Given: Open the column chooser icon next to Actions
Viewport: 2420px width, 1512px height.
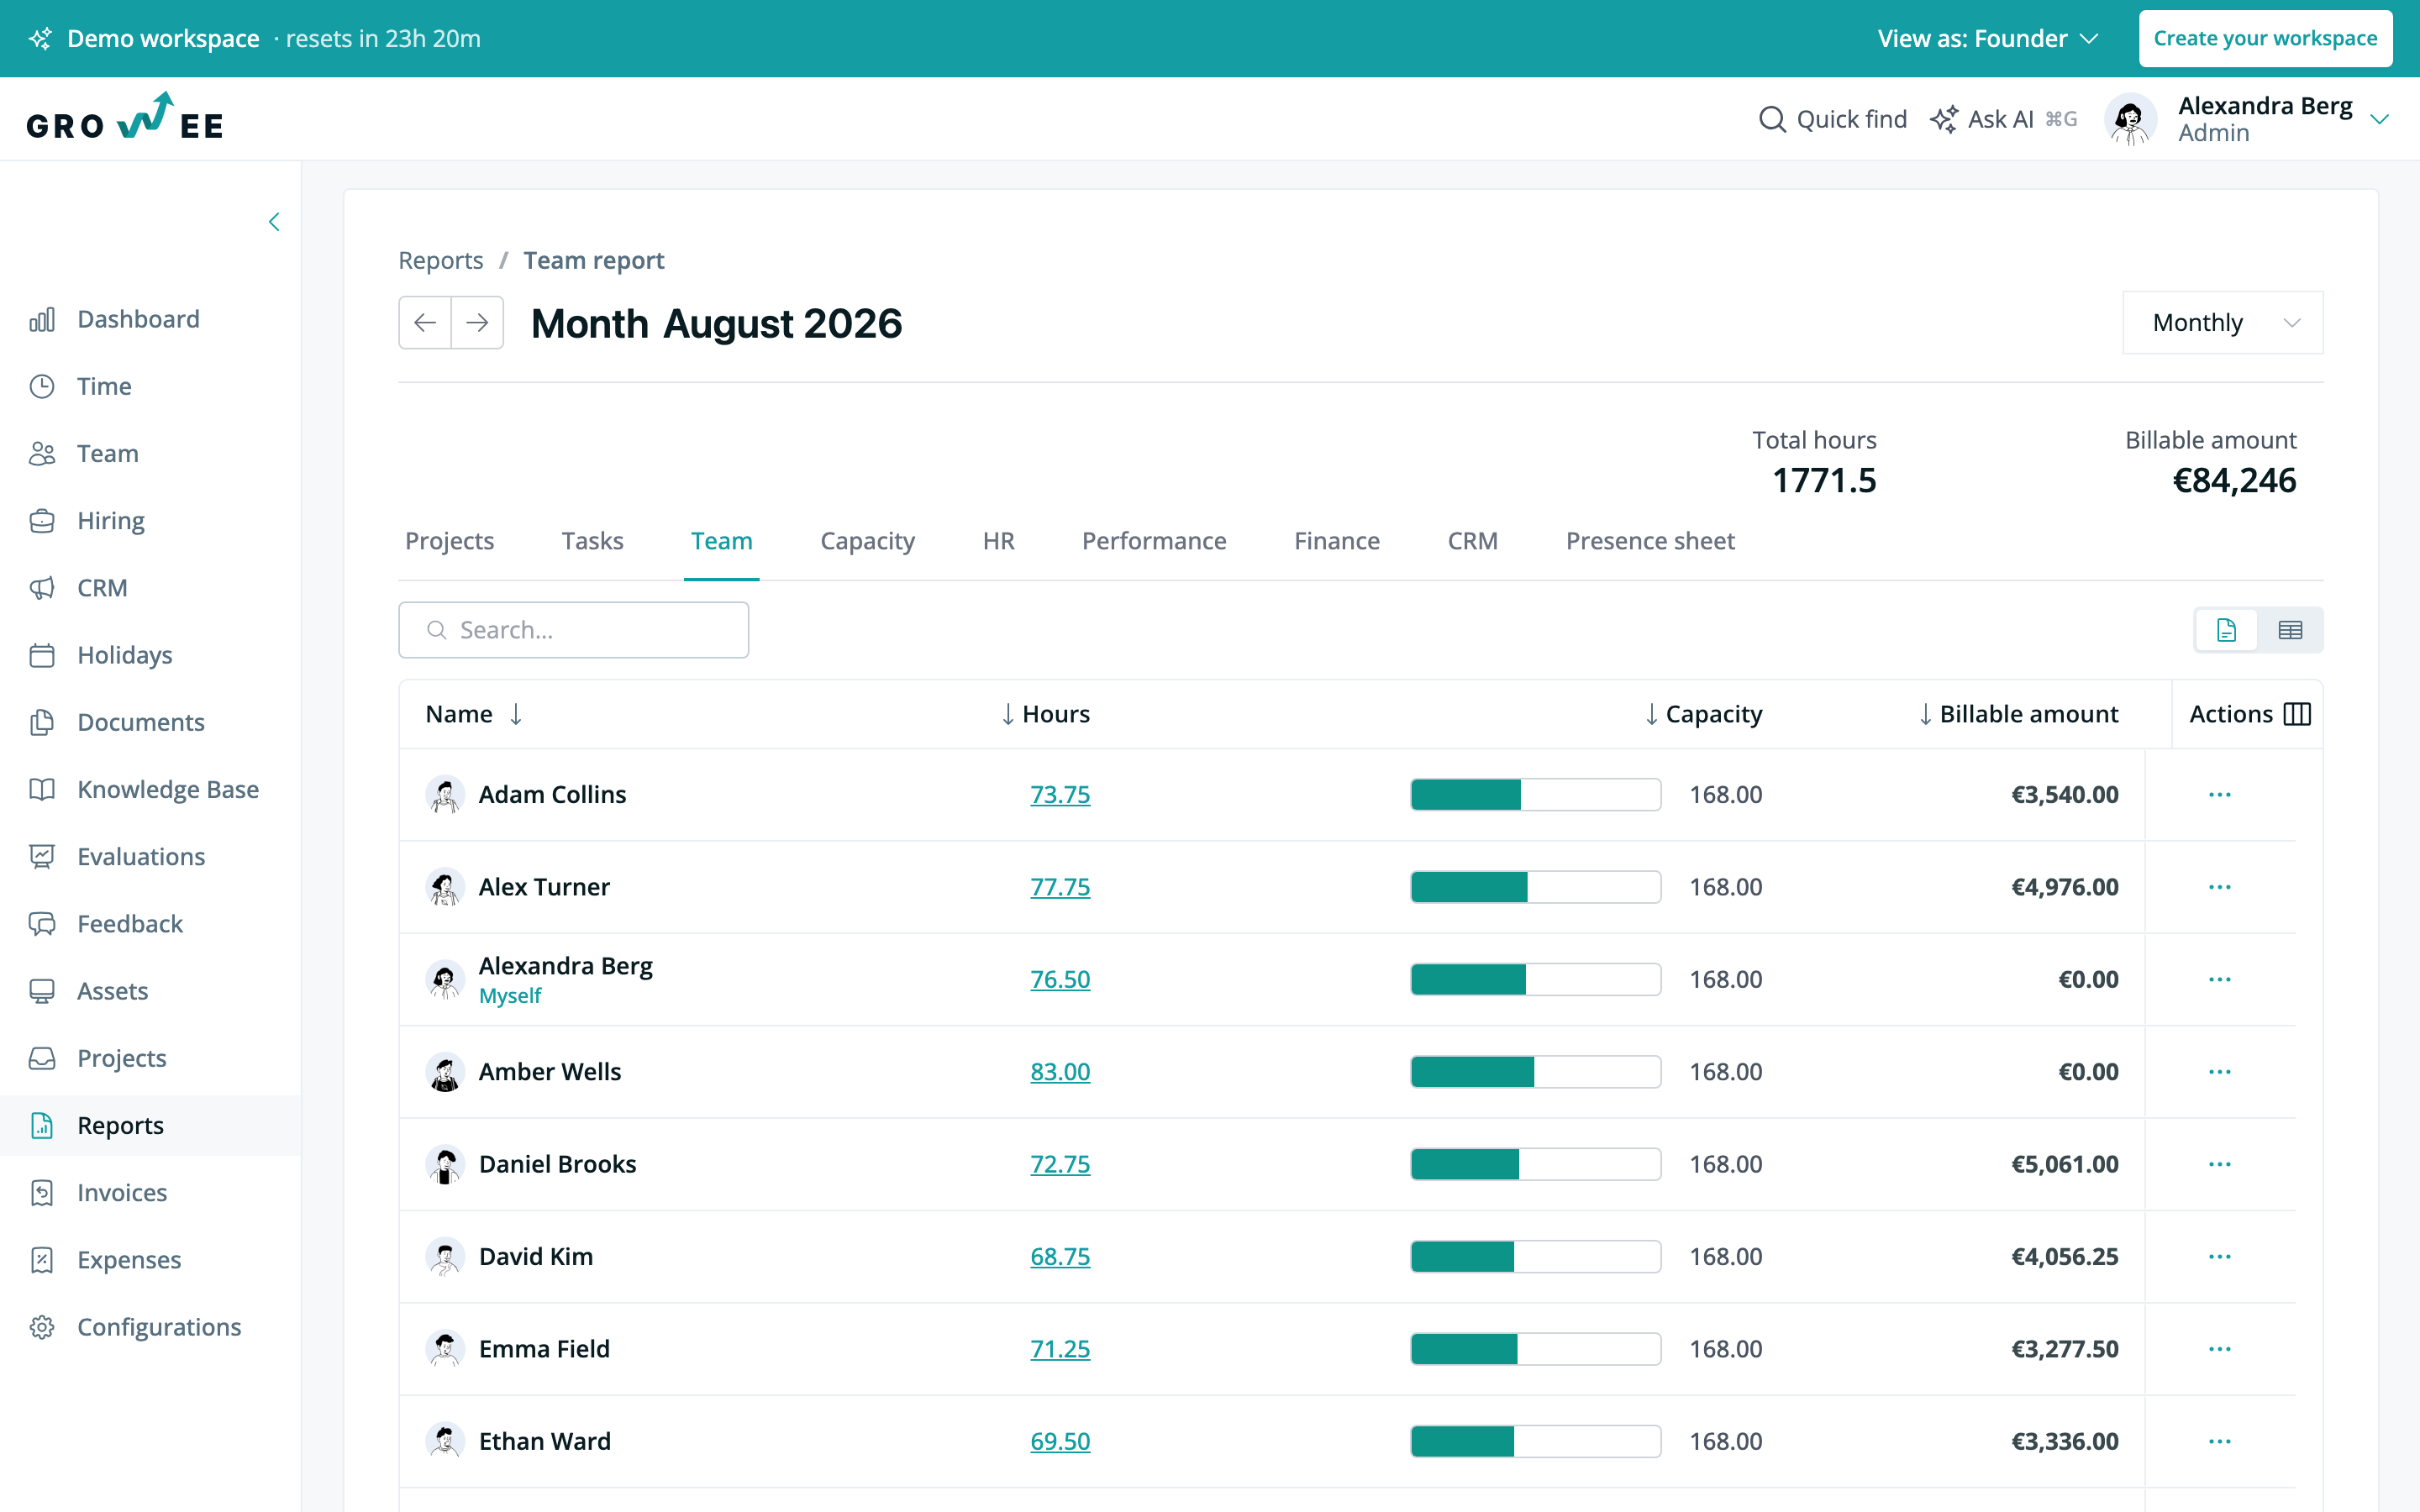Looking at the screenshot, I should coord(2298,714).
